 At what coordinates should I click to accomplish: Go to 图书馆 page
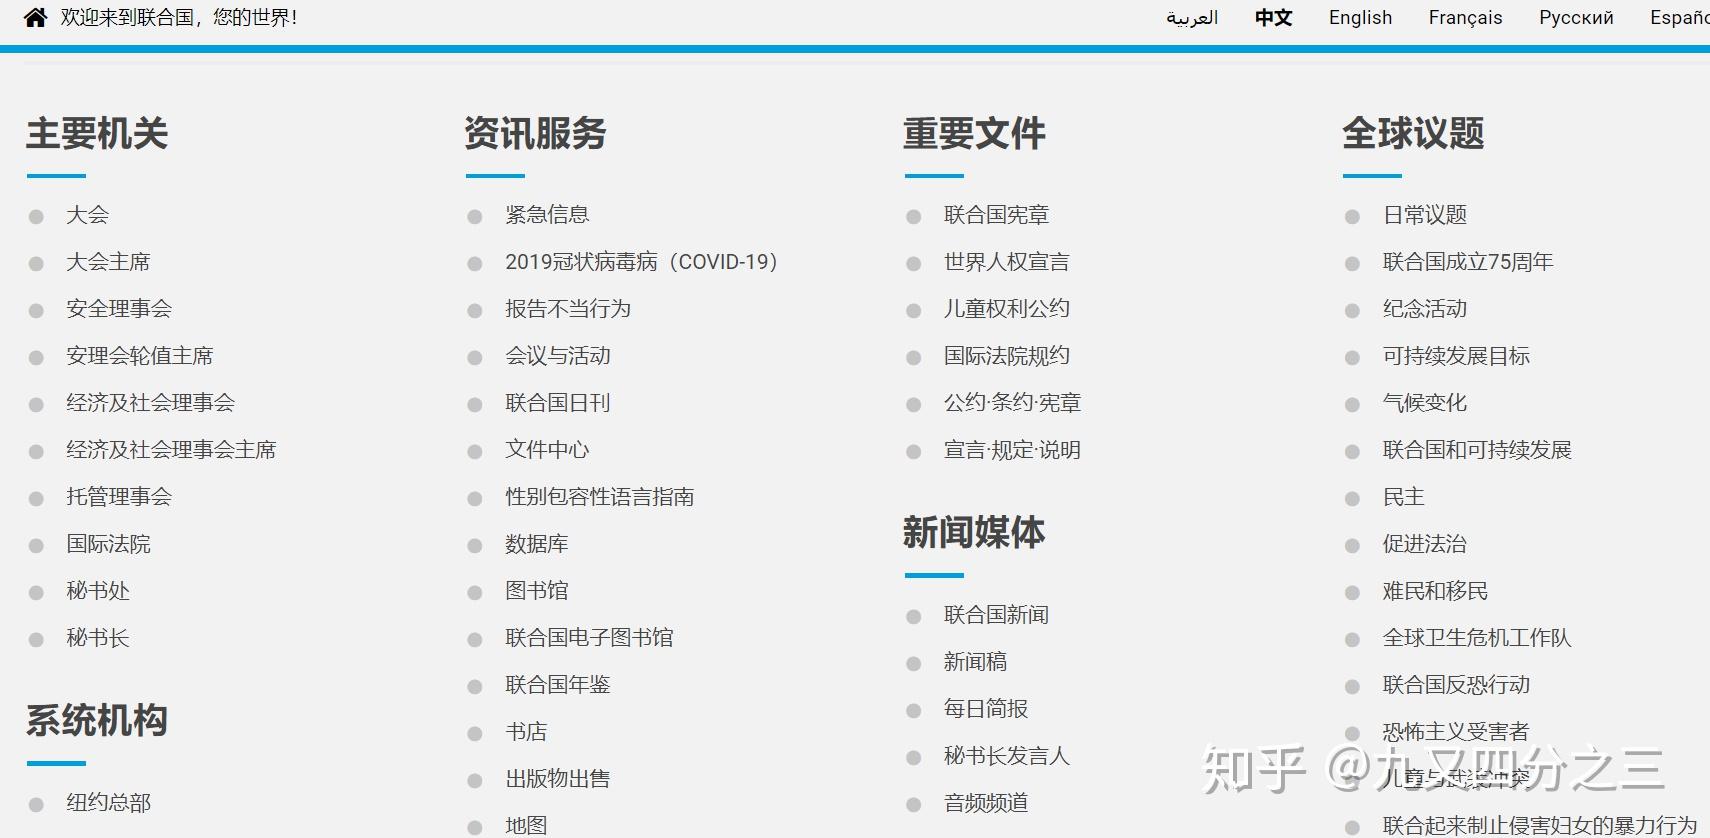pyautogui.click(x=537, y=591)
